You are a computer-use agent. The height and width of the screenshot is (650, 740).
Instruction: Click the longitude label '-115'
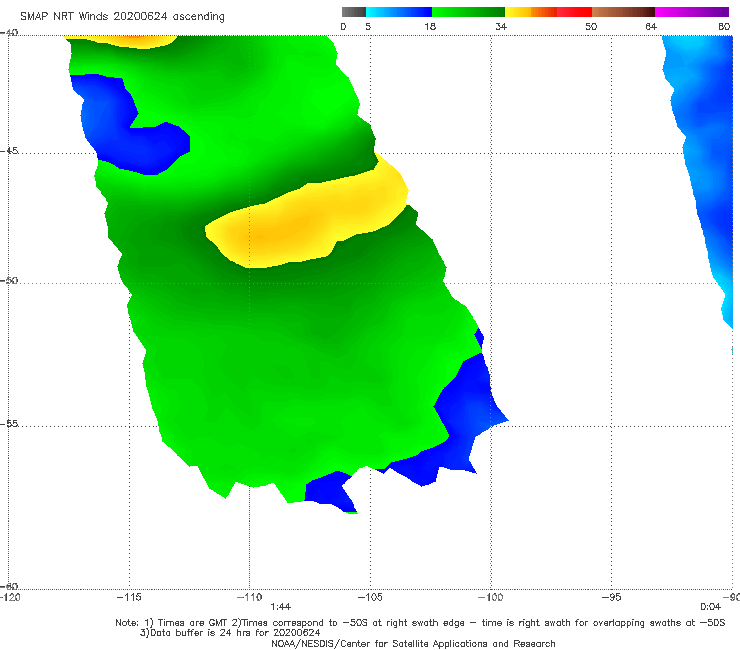(129, 597)
